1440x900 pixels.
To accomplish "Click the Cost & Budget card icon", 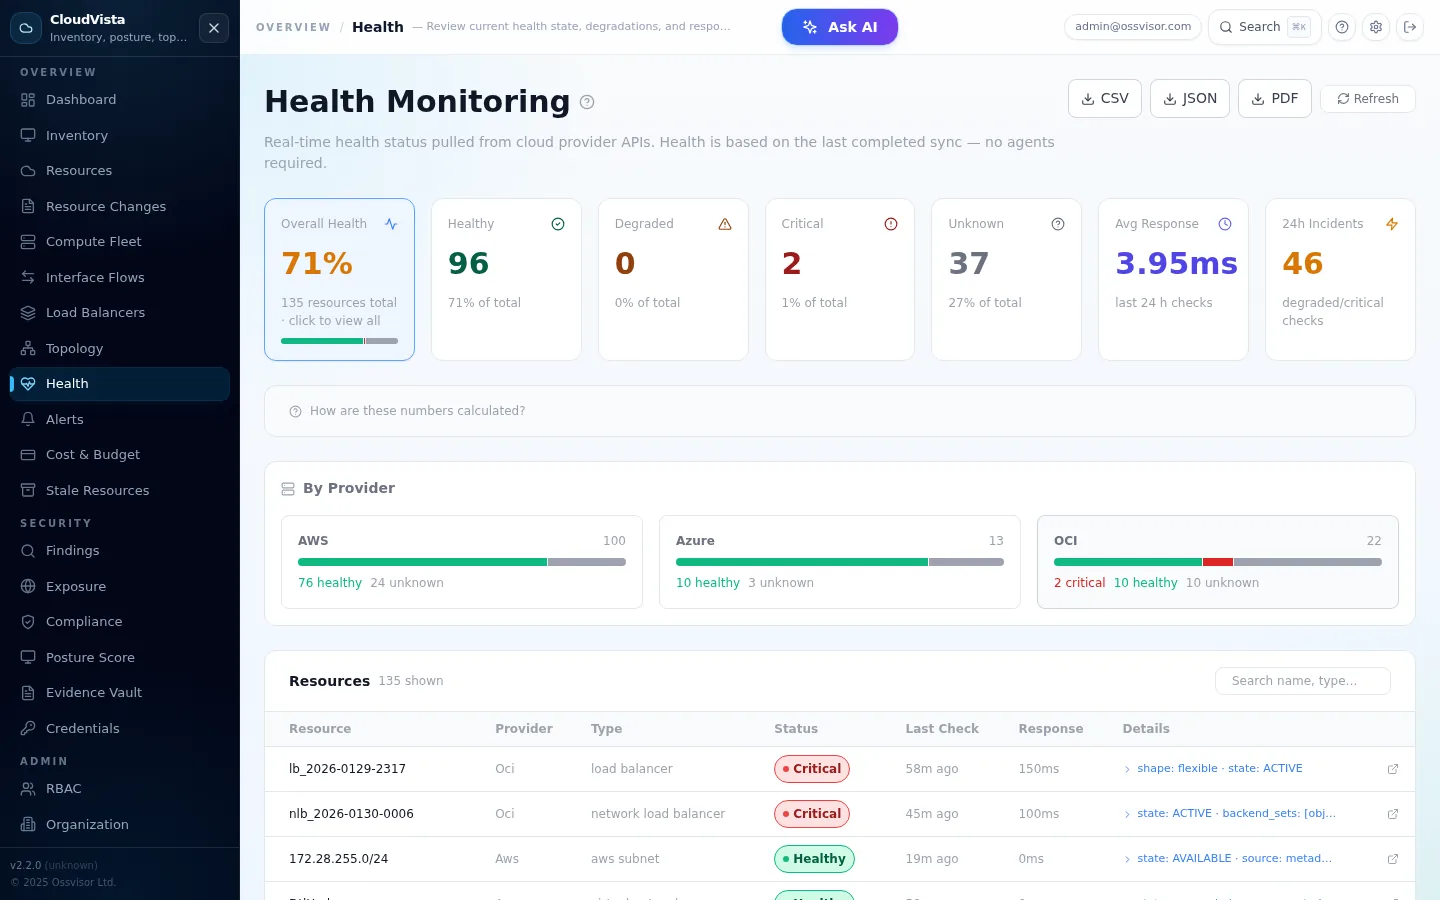I will (28, 455).
